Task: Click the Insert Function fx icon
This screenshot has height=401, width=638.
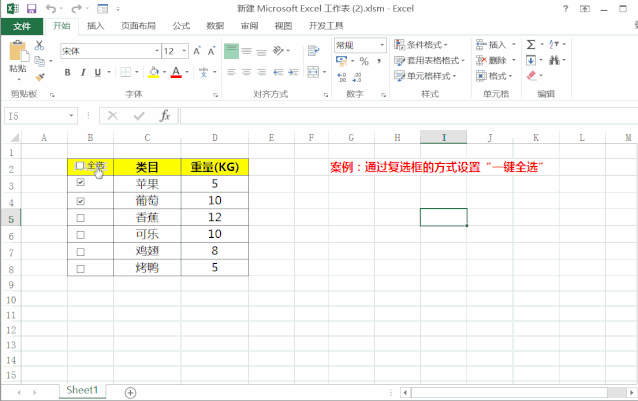Action: [165, 116]
